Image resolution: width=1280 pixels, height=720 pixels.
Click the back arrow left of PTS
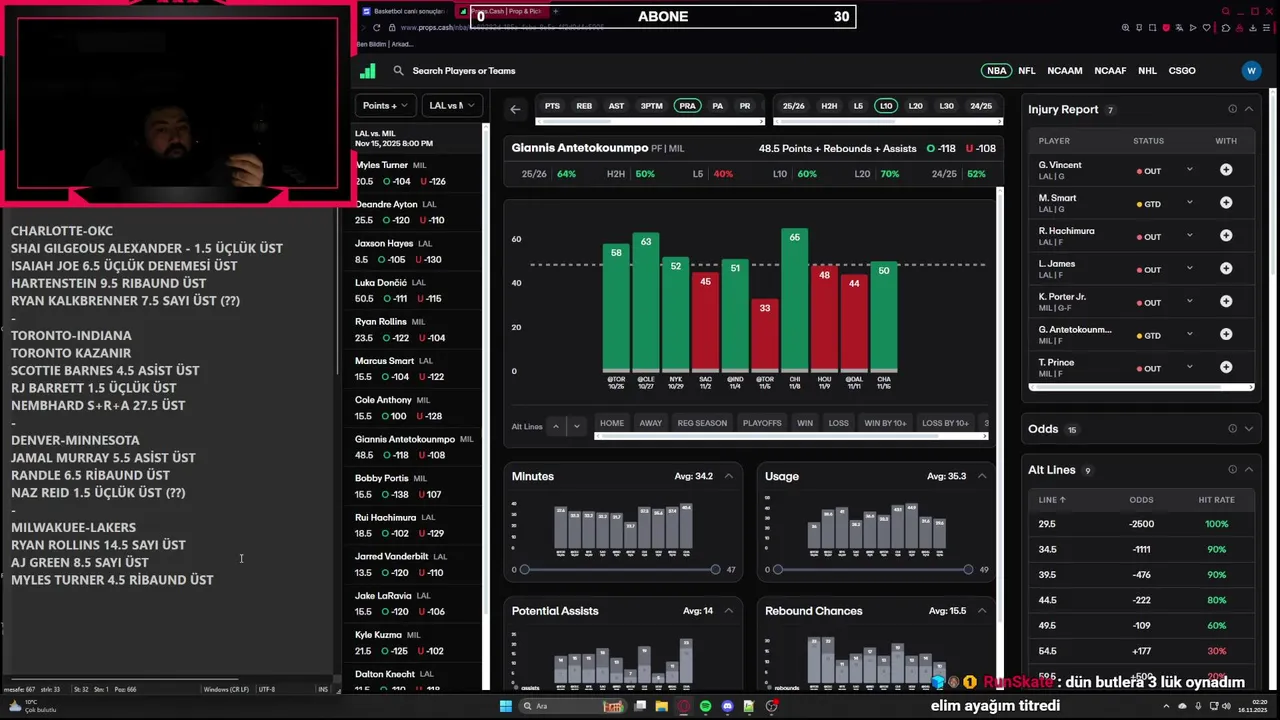coord(515,110)
